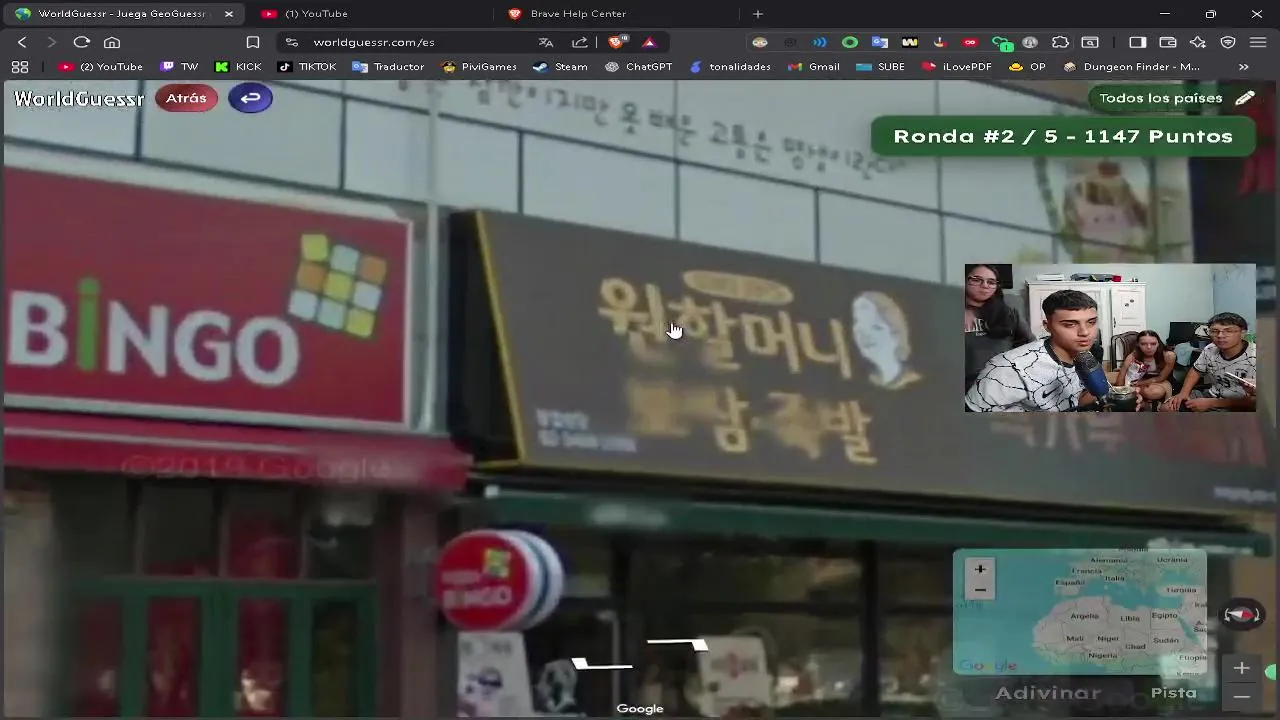1280x720 pixels.
Task: Click the Google Translate extension icon
Action: pyautogui.click(x=880, y=42)
